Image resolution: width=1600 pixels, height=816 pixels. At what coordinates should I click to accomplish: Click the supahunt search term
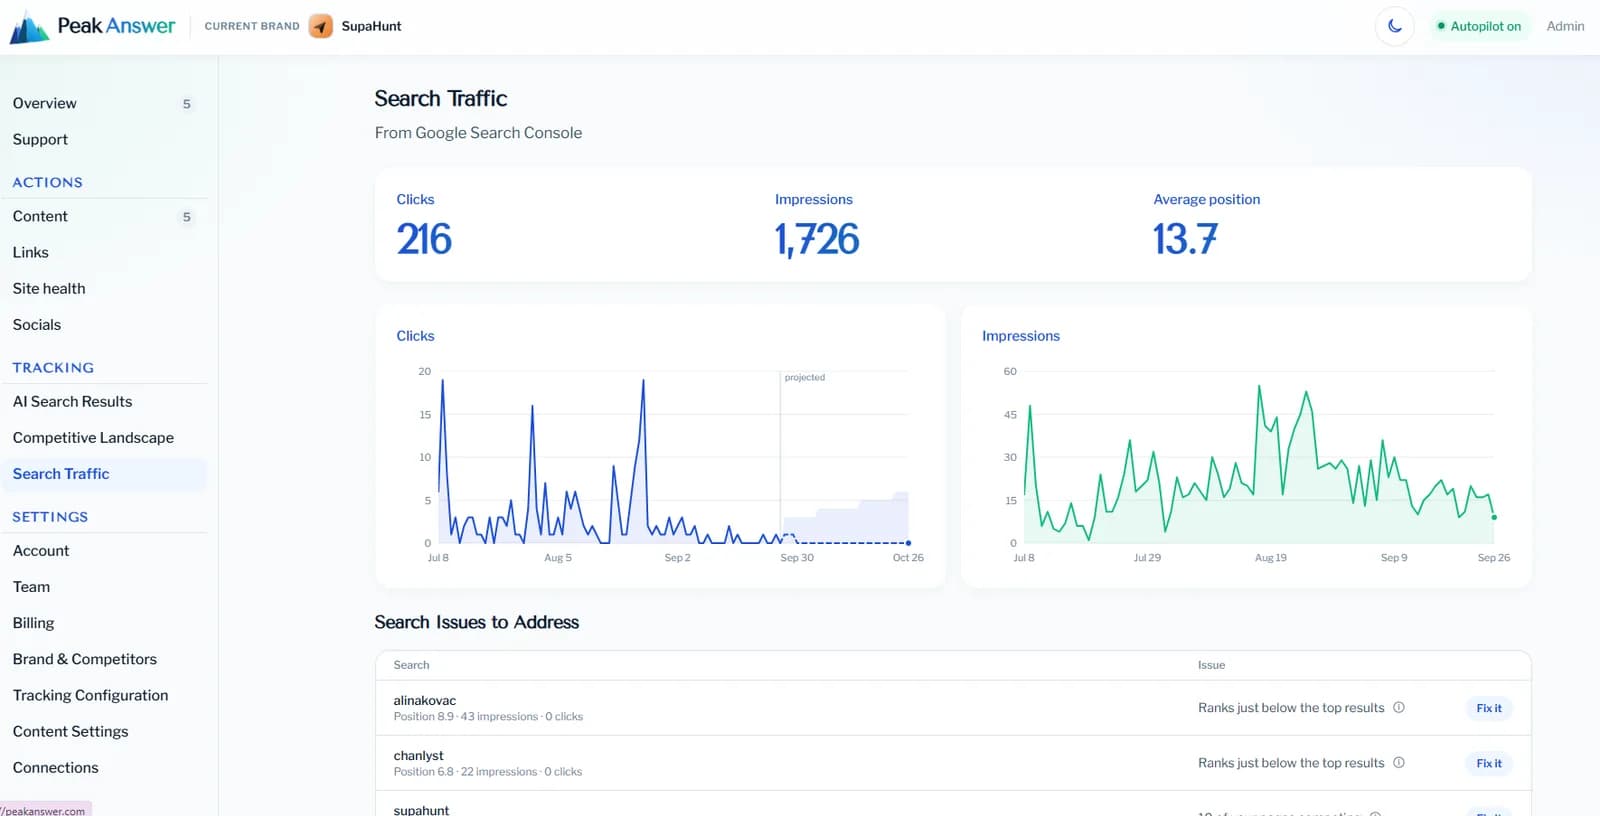coord(421,809)
